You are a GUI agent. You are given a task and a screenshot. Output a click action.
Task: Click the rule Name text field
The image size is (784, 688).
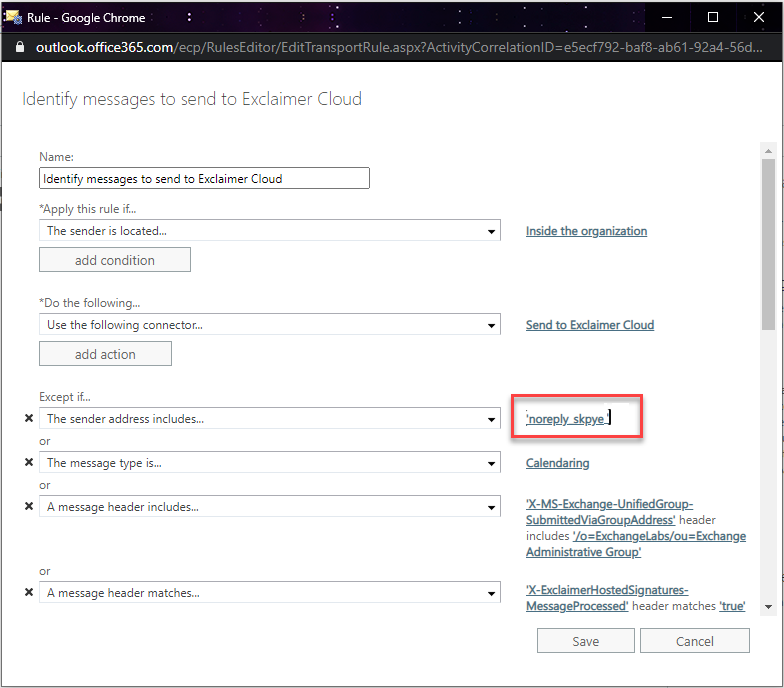point(204,179)
